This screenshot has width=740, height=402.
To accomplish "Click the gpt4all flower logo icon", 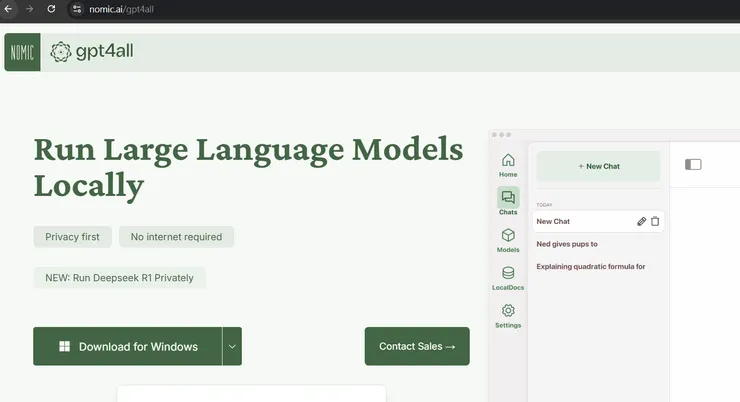I will pyautogui.click(x=61, y=51).
